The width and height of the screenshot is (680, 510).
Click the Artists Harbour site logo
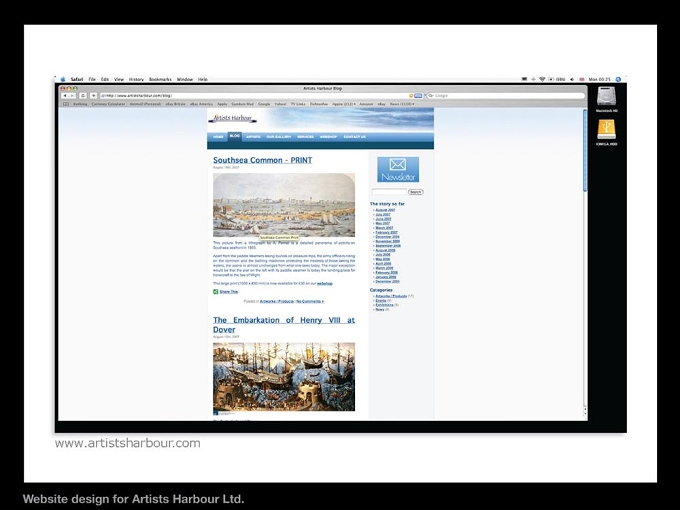(x=233, y=118)
